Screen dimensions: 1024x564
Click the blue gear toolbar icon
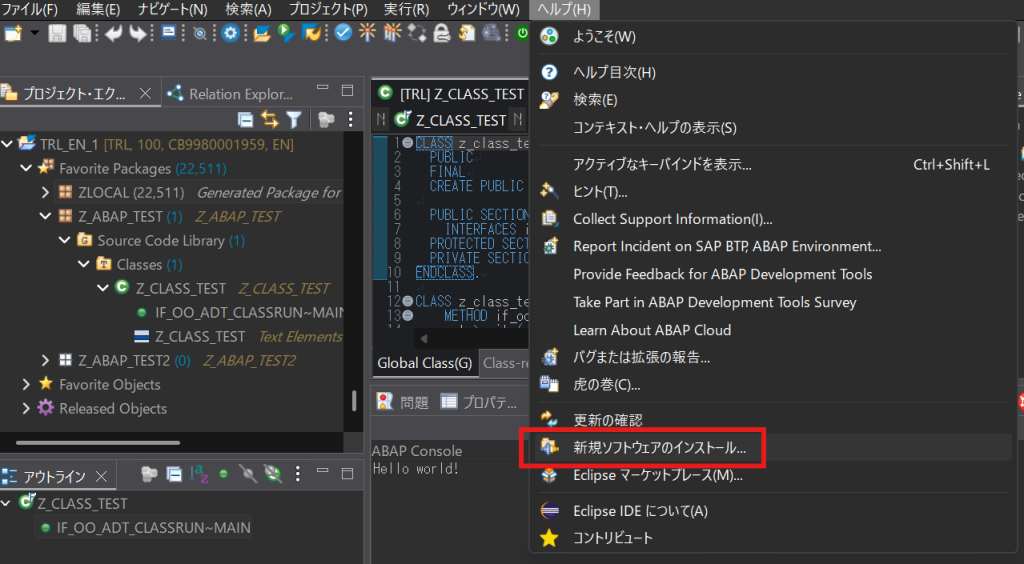point(230,33)
